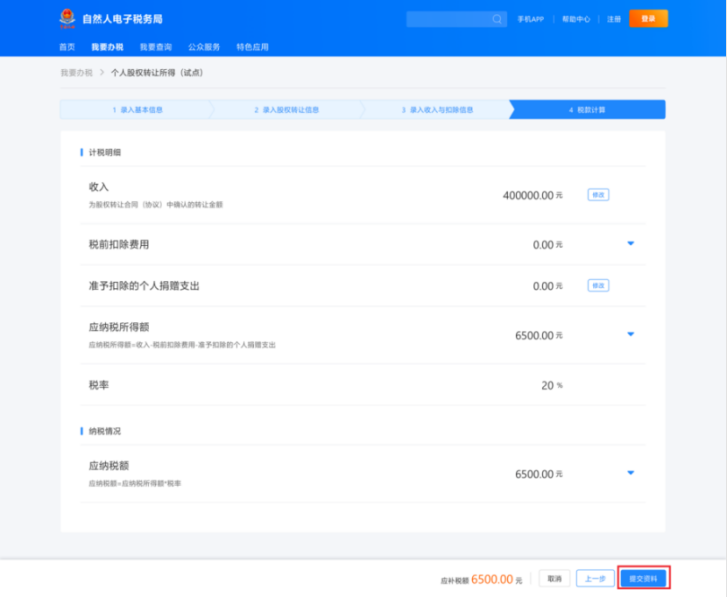
Task: Expand the 税前扣除费用 row arrow
Action: point(630,244)
